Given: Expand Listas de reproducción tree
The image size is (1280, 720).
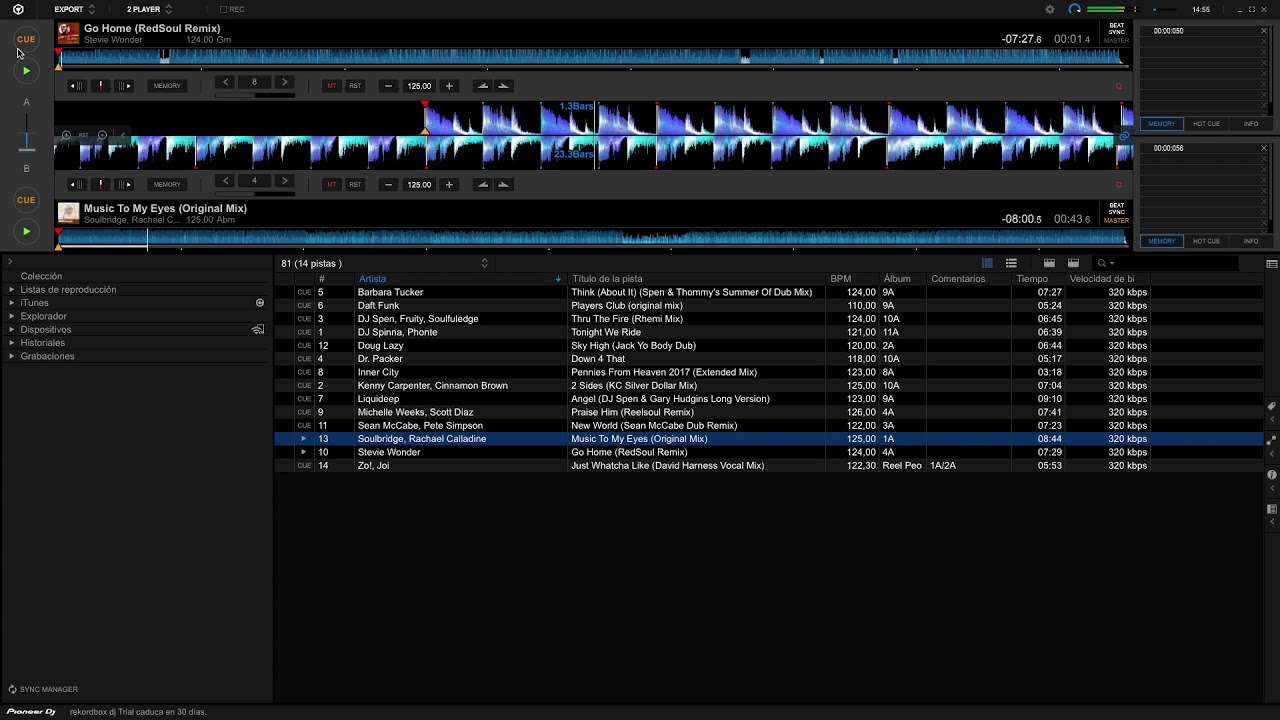Looking at the screenshot, I should coord(12,290).
